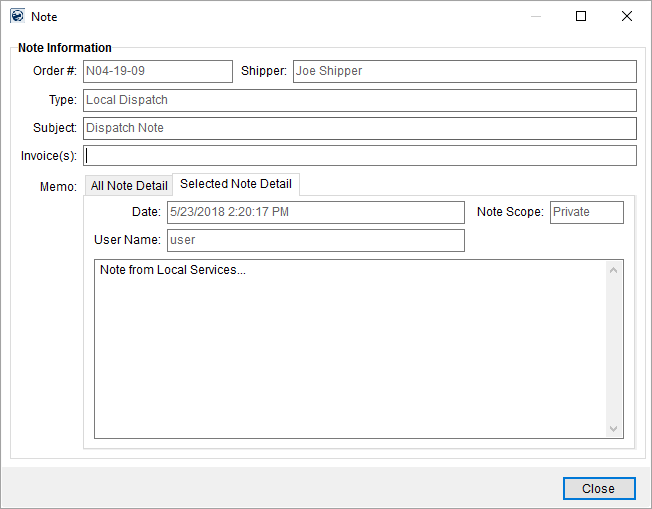Close the window with the X icon

coord(627,16)
